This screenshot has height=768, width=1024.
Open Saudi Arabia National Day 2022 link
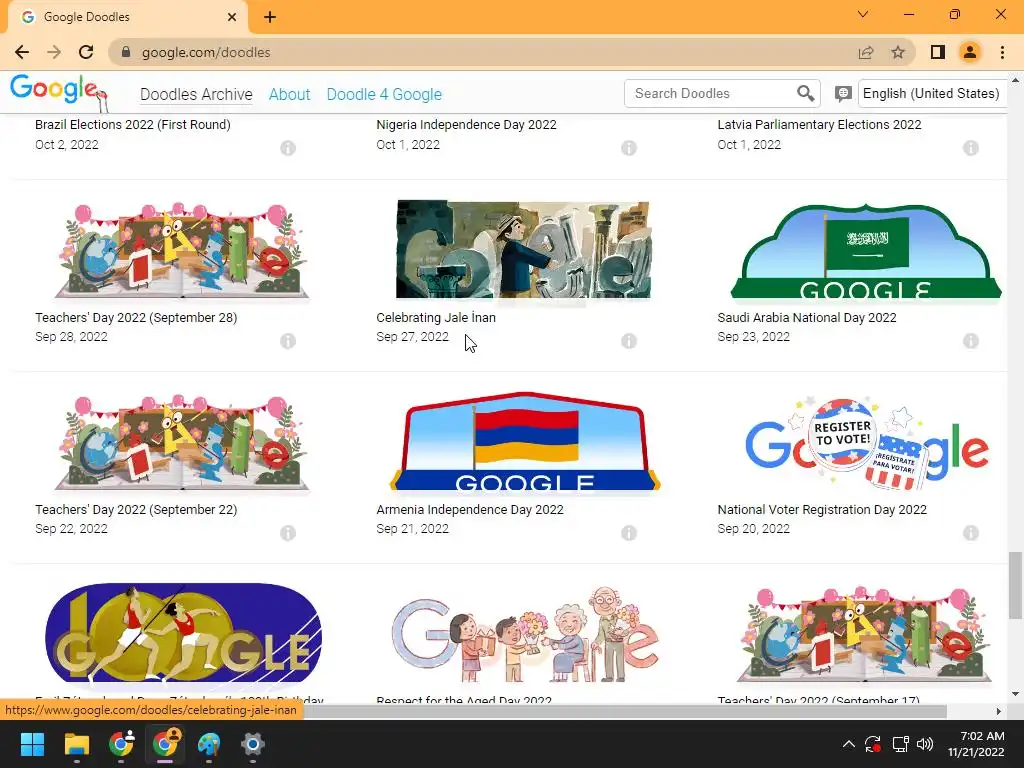[807, 317]
